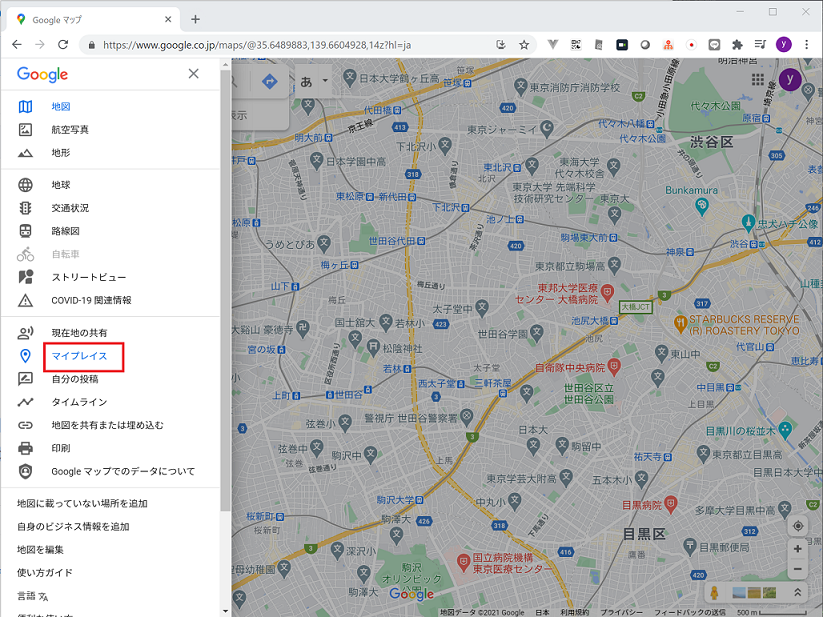The width and height of the screenshot is (823, 617).
Task: Click the zoom in plus icon
Action: (797, 549)
